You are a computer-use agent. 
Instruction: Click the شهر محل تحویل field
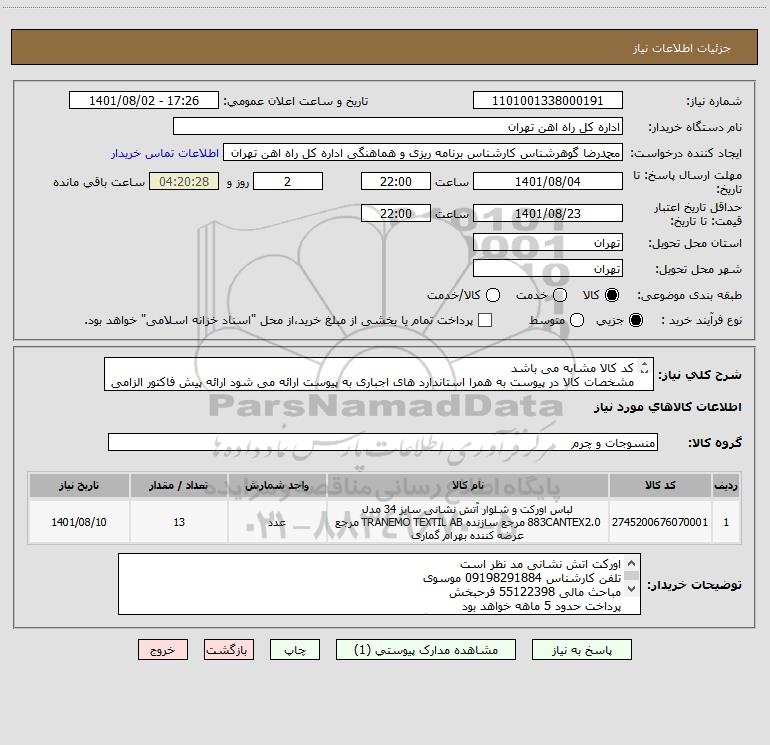pyautogui.click(x=548, y=268)
